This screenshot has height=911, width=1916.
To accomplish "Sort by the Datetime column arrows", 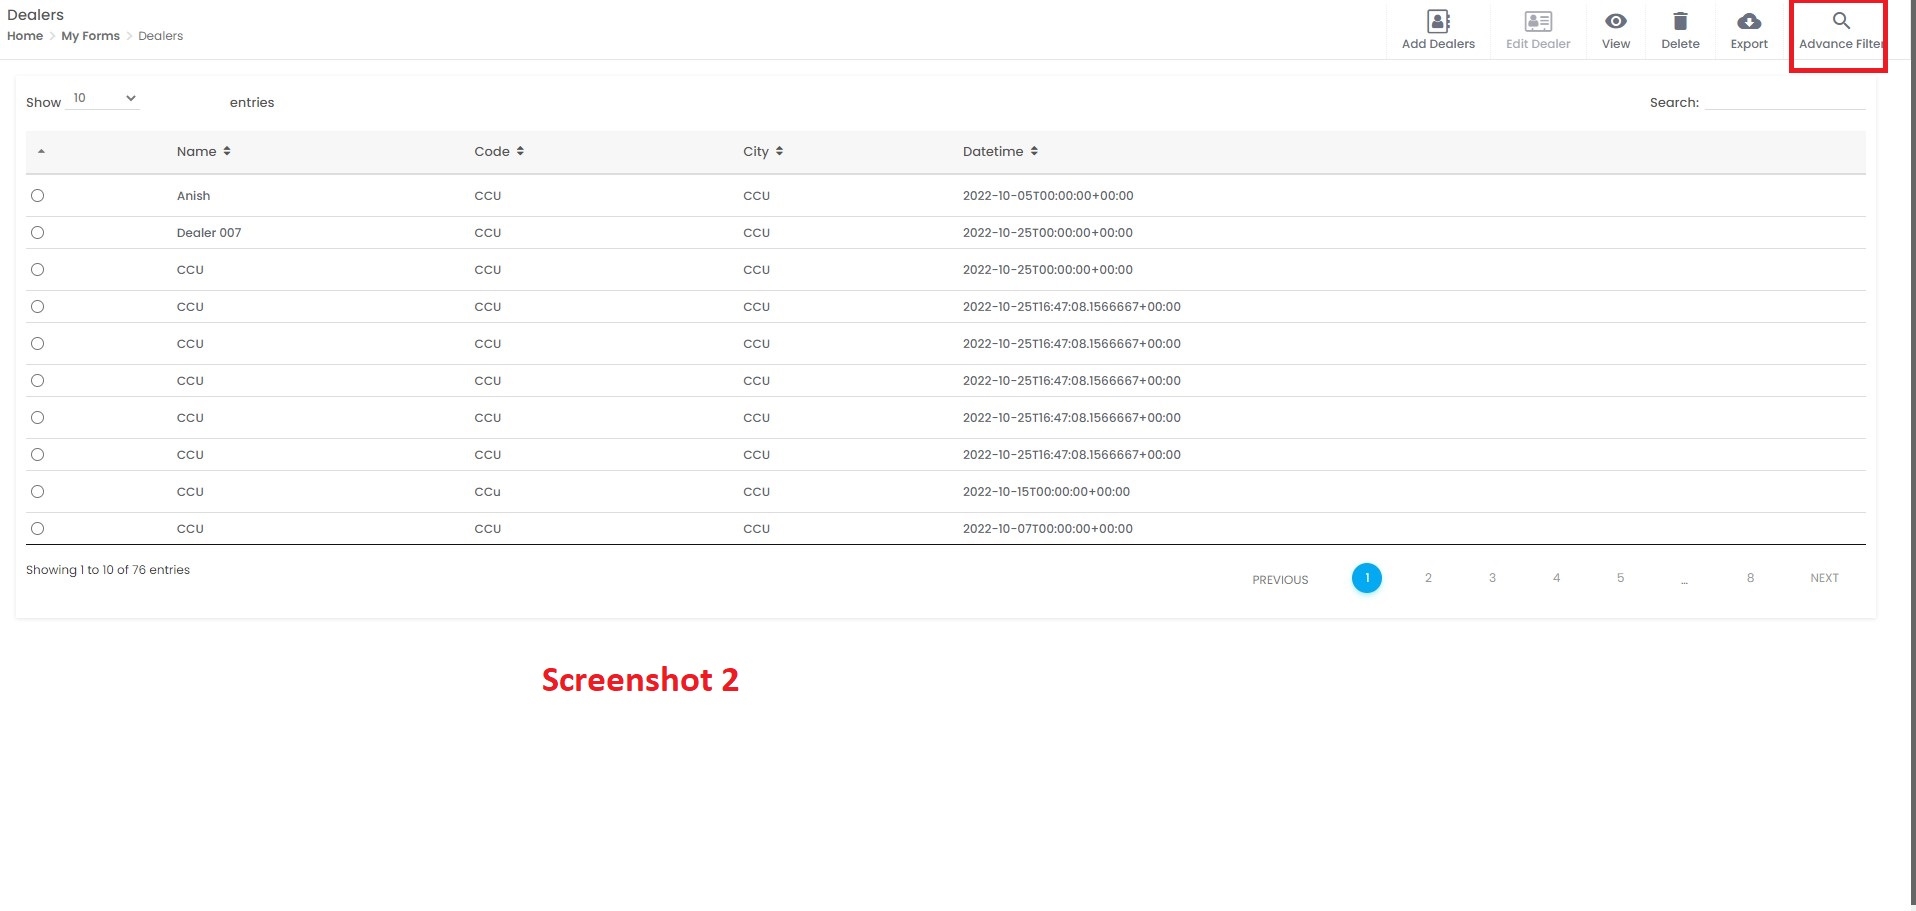I will 1035,151.
